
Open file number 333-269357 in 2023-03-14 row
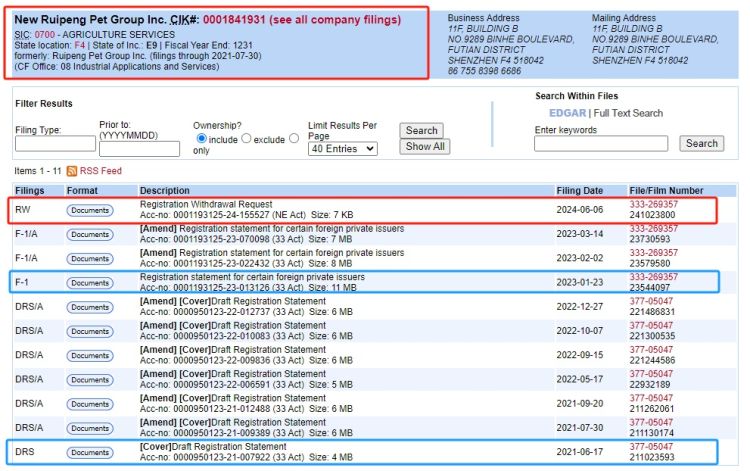point(653,229)
